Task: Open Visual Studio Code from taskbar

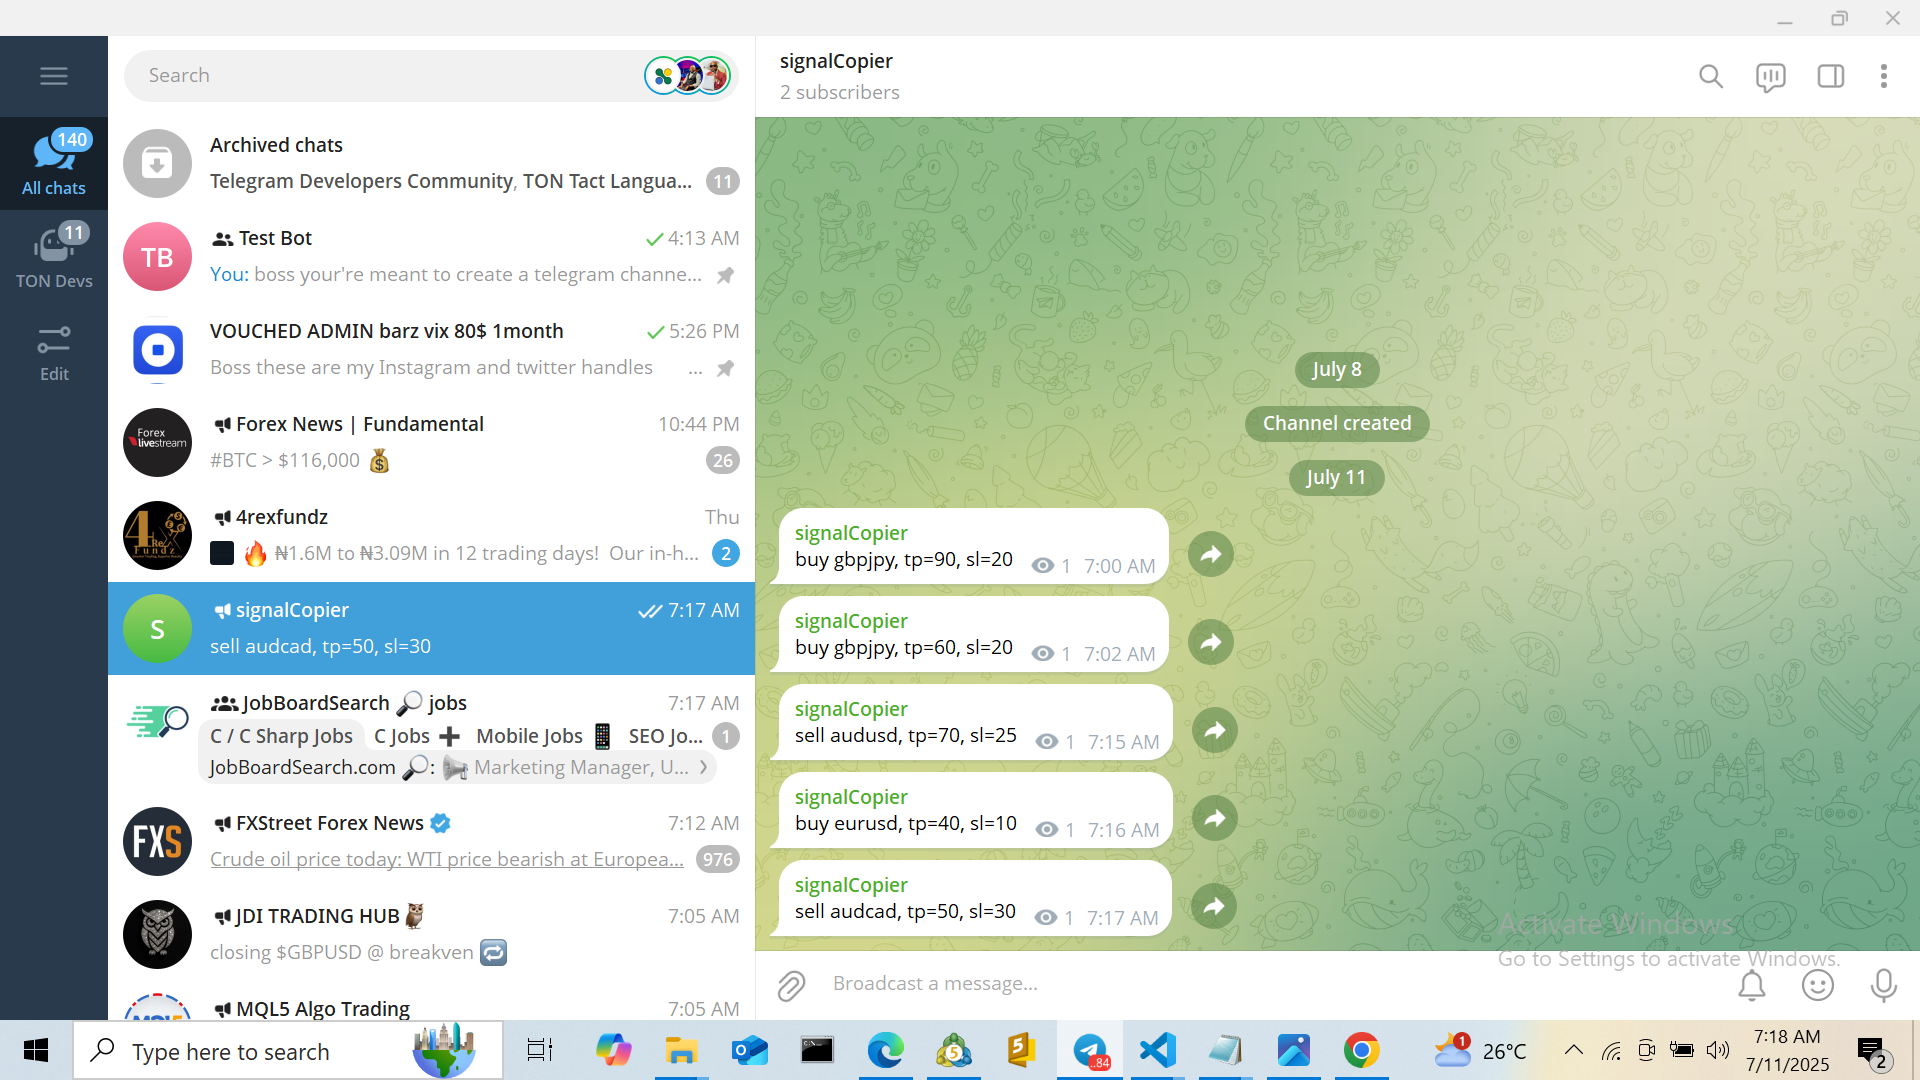Action: pos(1157,1051)
